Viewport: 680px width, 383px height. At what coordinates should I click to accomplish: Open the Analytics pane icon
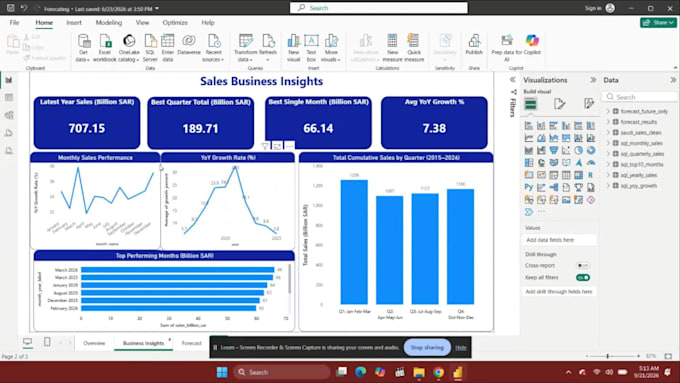589,104
